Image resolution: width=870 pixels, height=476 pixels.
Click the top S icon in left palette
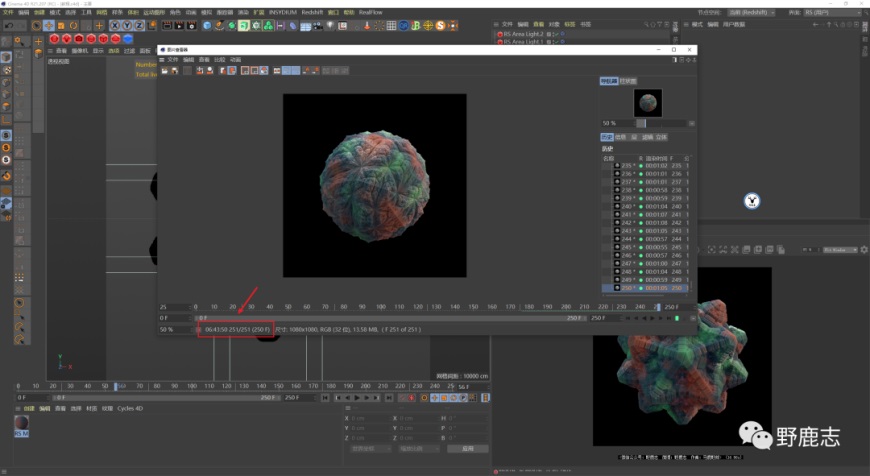point(6,135)
